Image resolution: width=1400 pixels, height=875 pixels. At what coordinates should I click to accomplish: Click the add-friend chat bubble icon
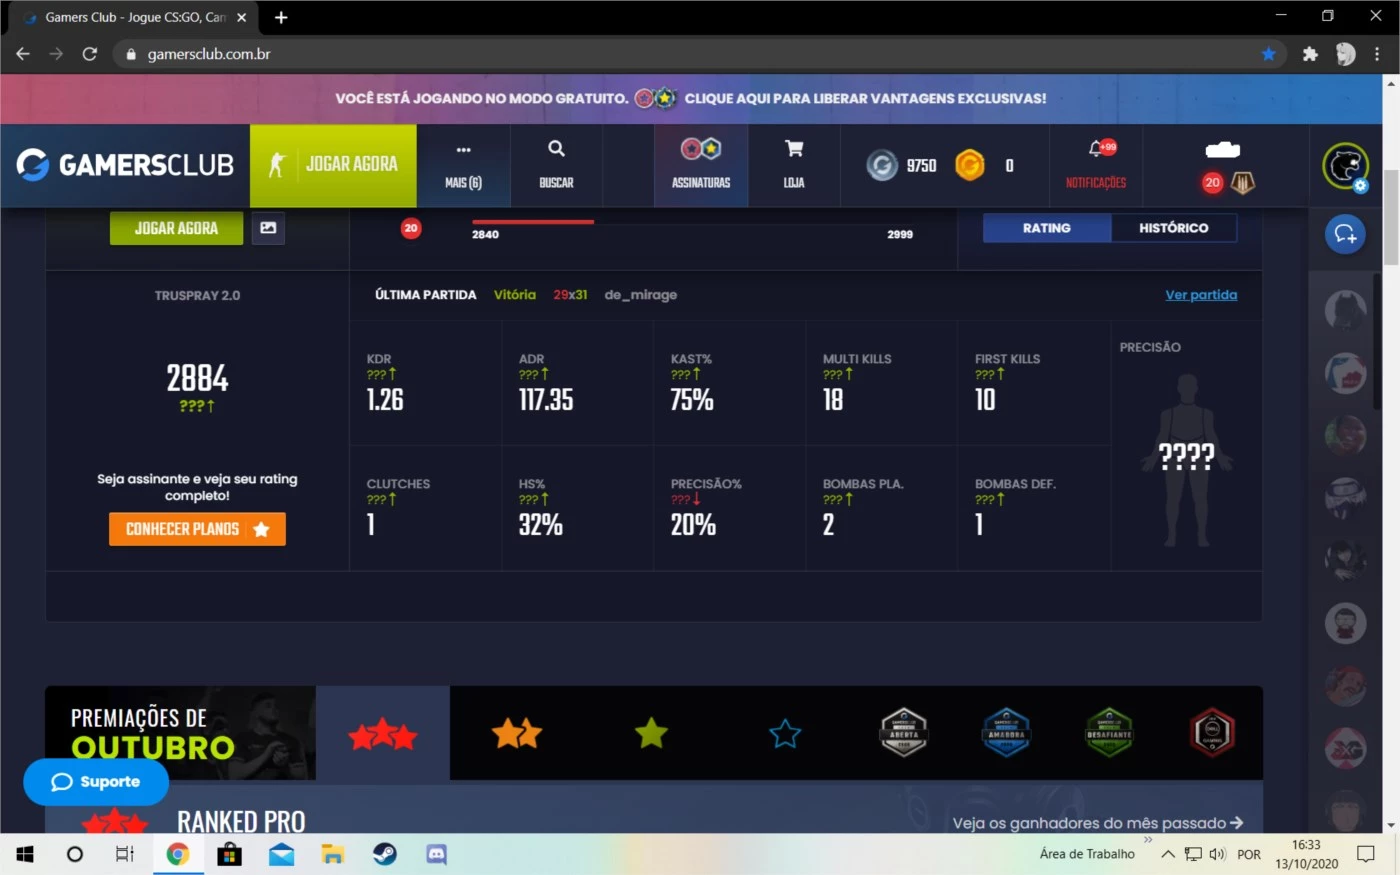tap(1345, 234)
